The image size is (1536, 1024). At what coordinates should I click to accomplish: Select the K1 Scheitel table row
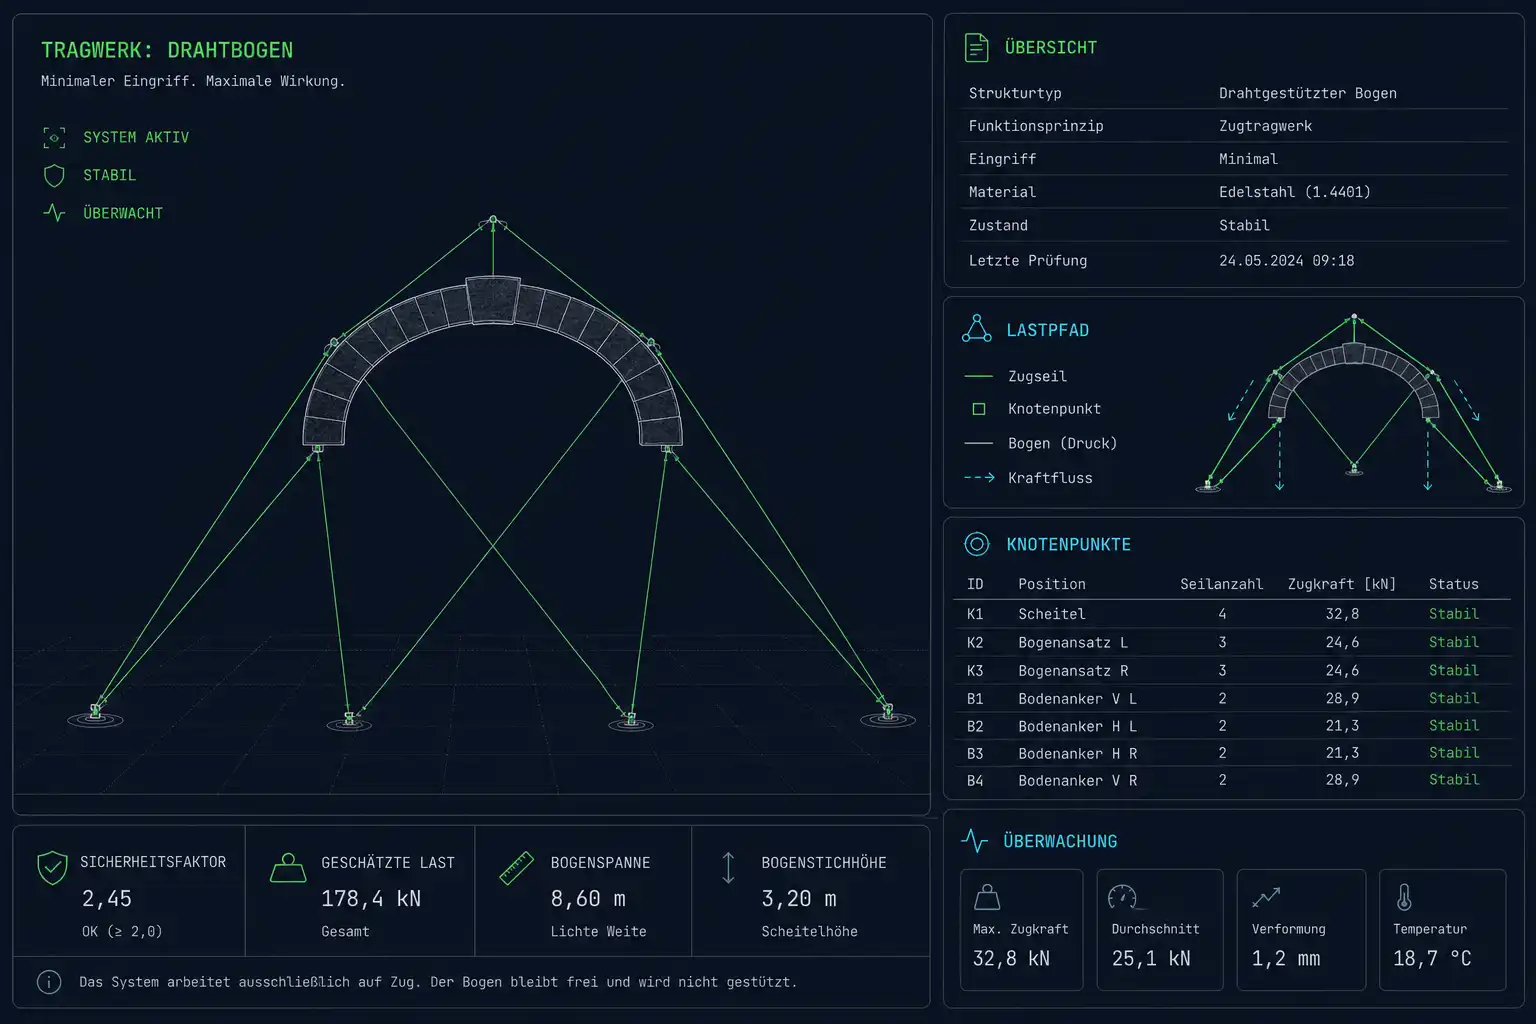[x=1232, y=614]
